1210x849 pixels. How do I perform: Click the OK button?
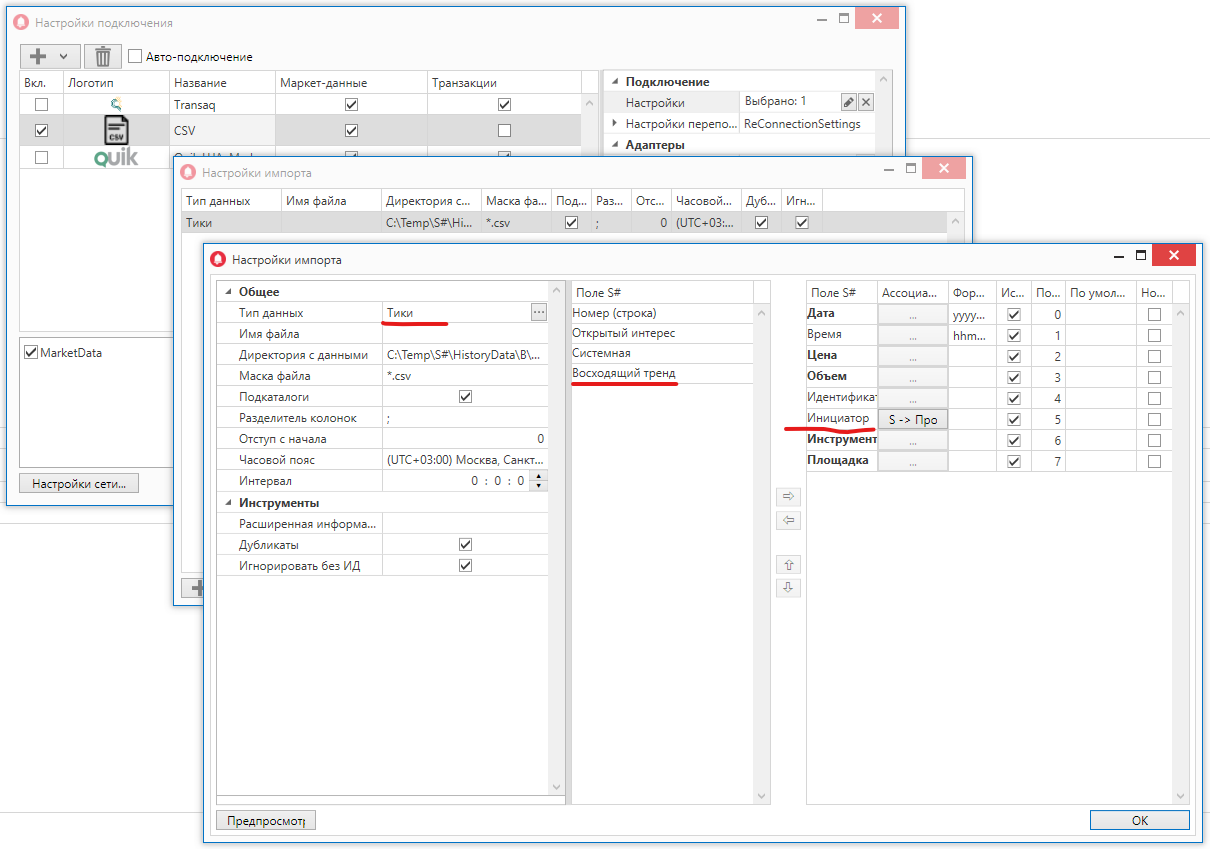1140,820
